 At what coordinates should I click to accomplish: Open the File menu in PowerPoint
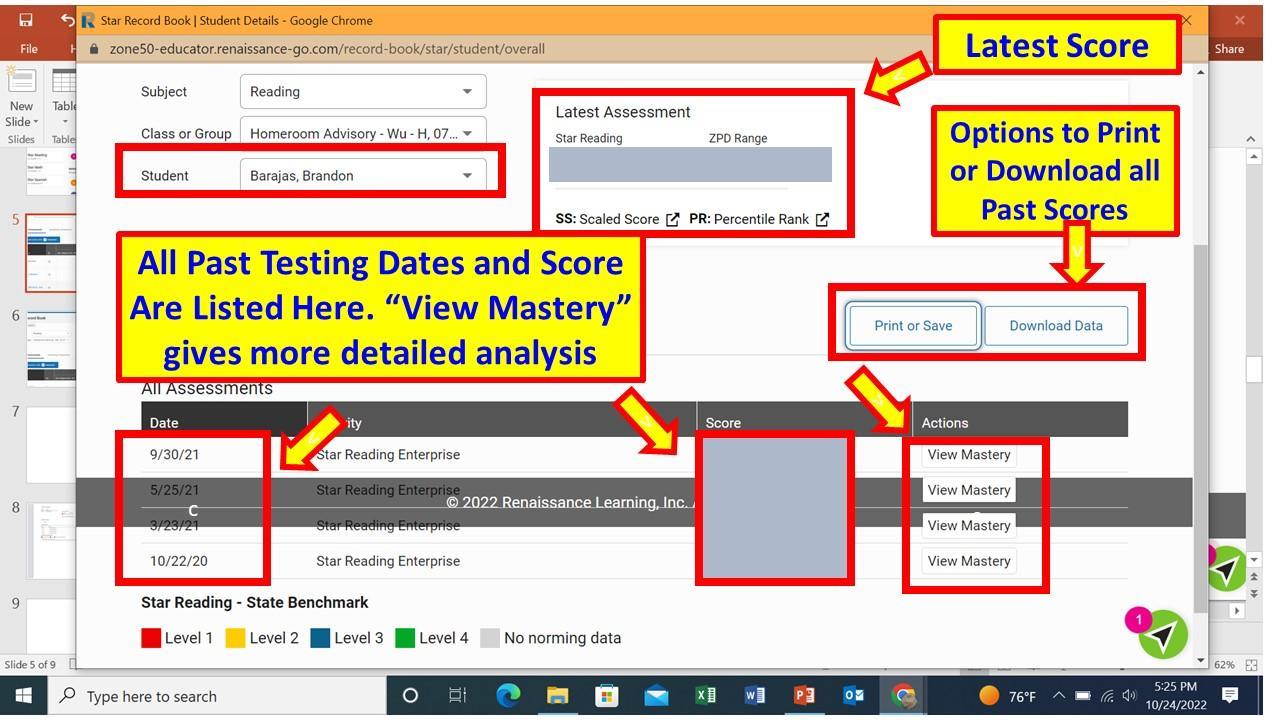27,47
